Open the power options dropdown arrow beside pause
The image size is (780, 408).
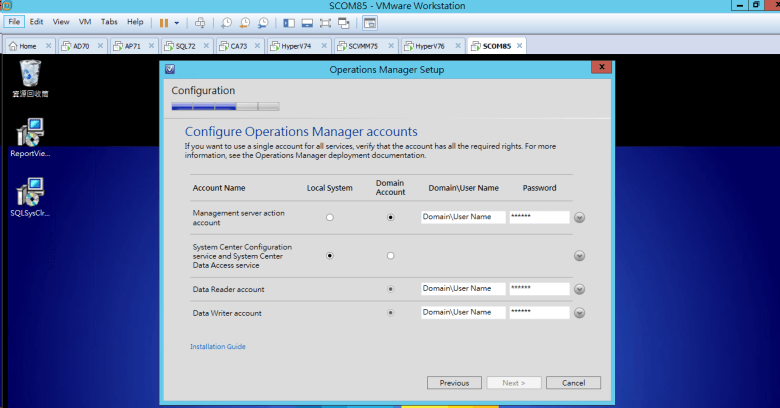[177, 22]
